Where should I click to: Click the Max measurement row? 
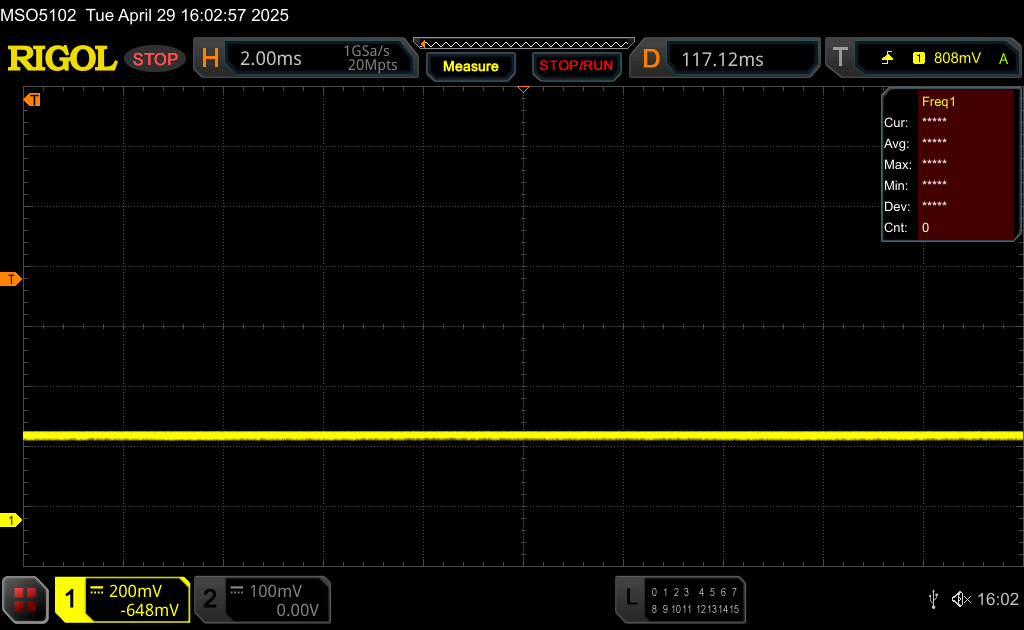[948, 164]
